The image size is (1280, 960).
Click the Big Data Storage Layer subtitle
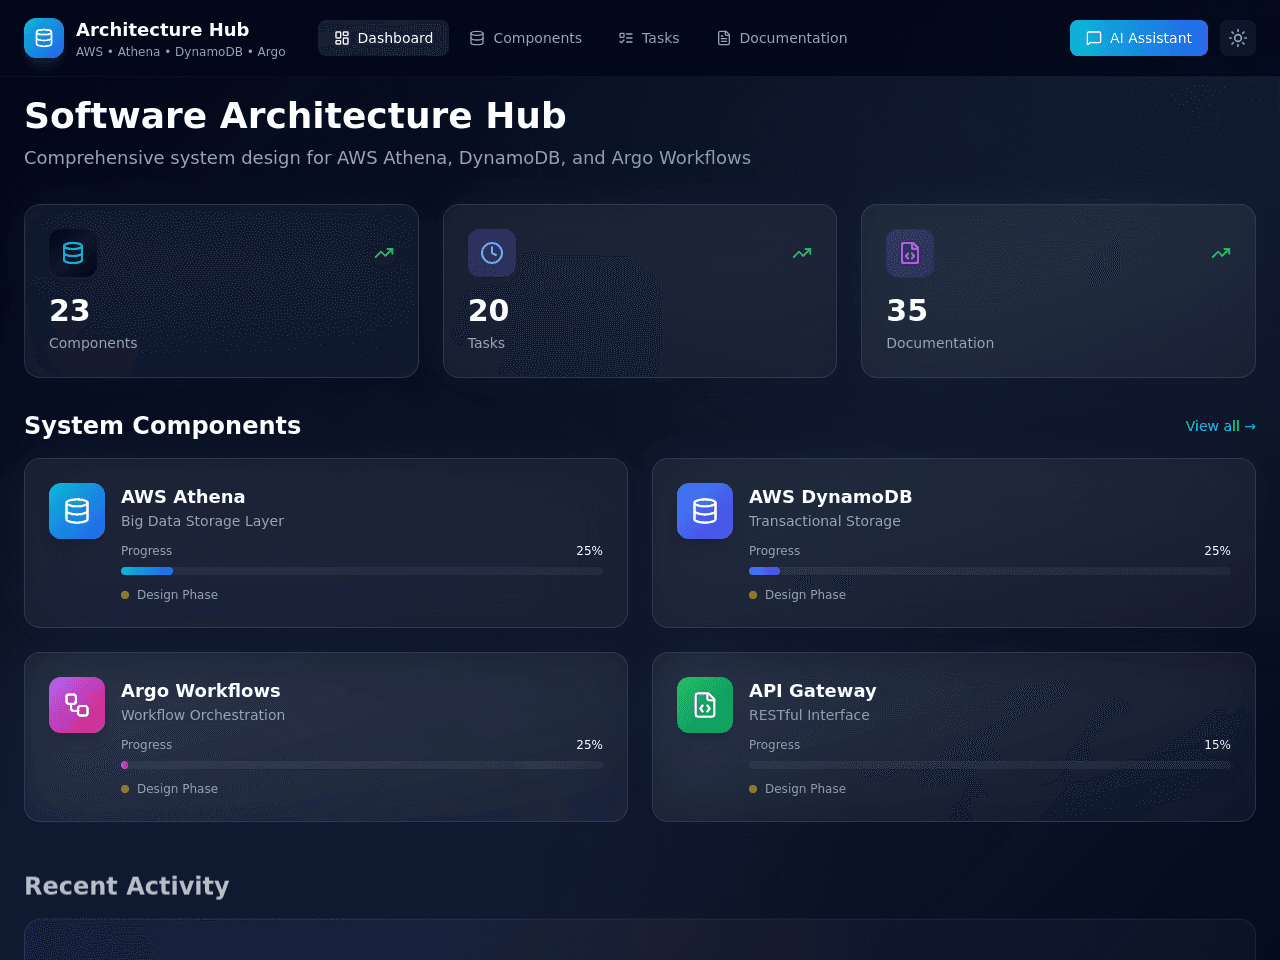202,521
